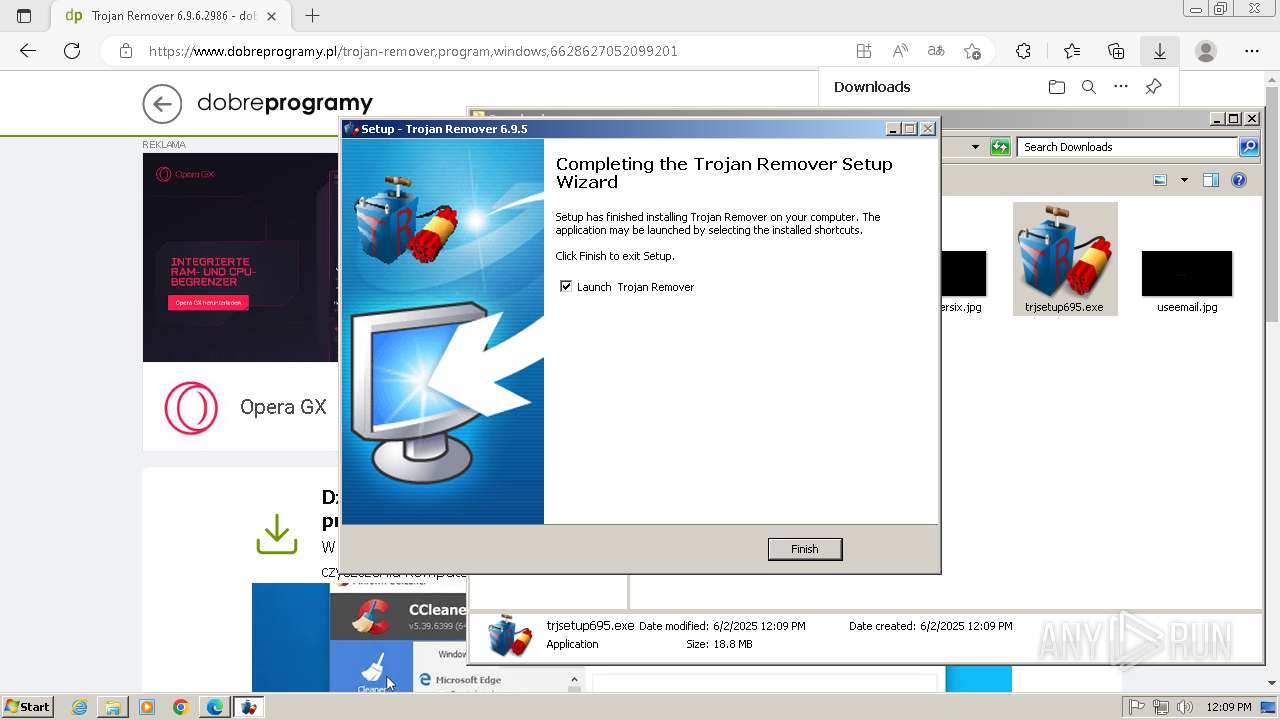The width and height of the screenshot is (1280, 720).
Task: Open a new Edge tab
Action: 312,16
